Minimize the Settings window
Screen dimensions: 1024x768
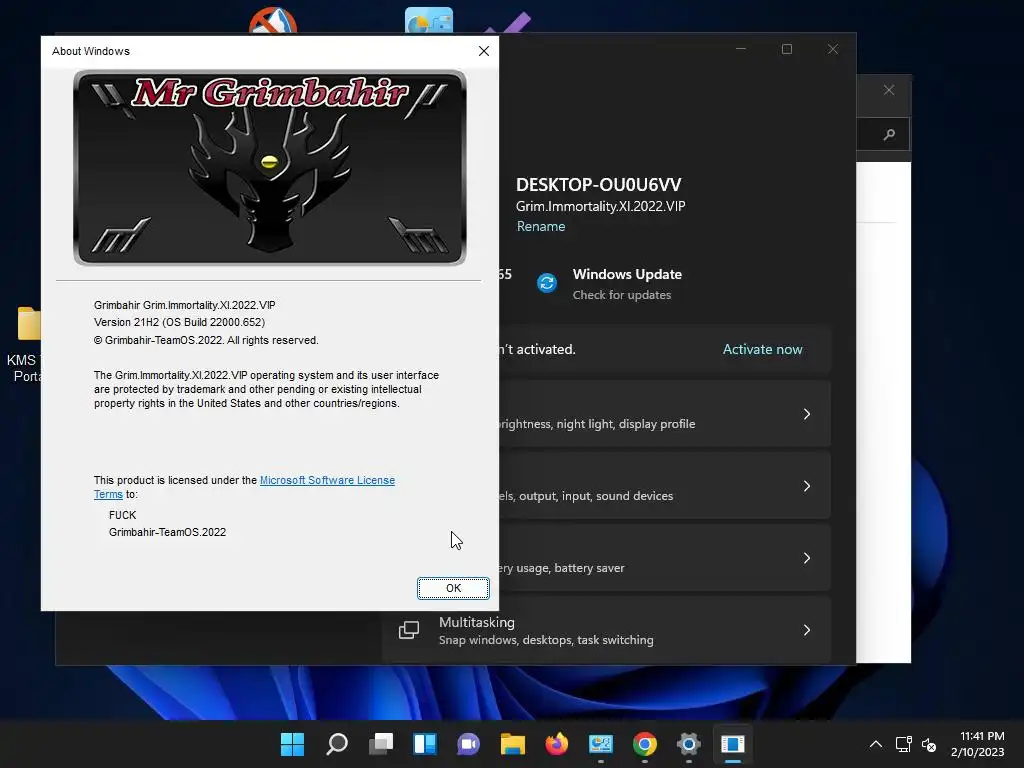pos(741,49)
